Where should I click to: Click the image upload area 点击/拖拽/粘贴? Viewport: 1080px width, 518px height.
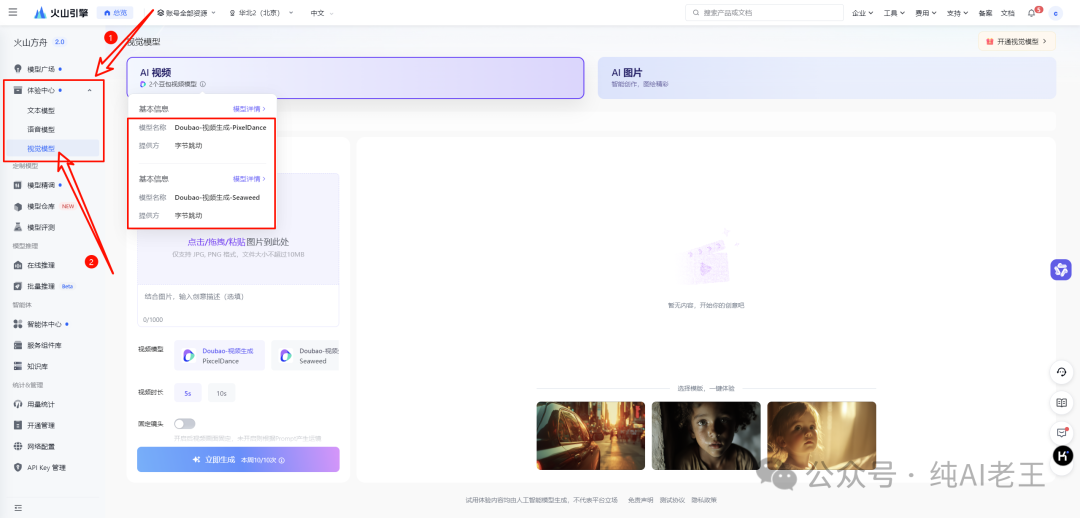238,229
